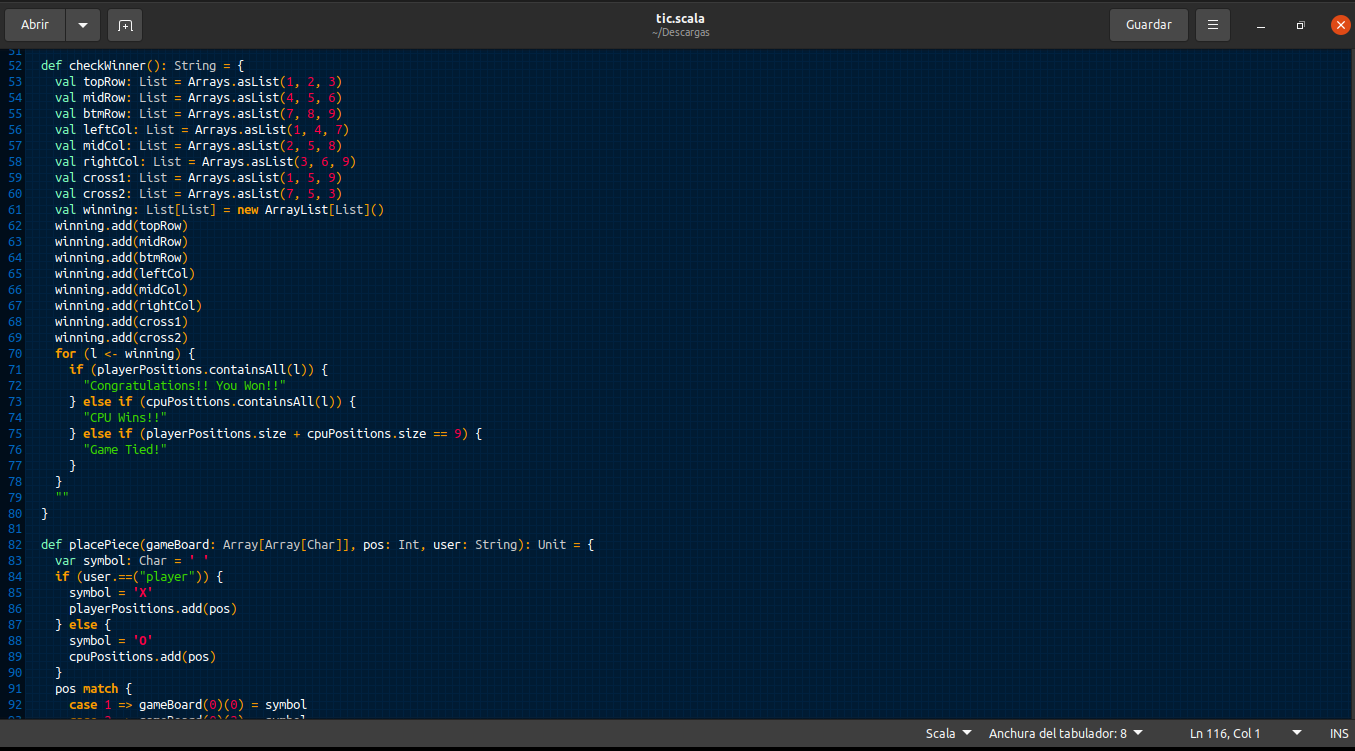
Task: Click the val btmRow line of code
Action: (x=199, y=114)
